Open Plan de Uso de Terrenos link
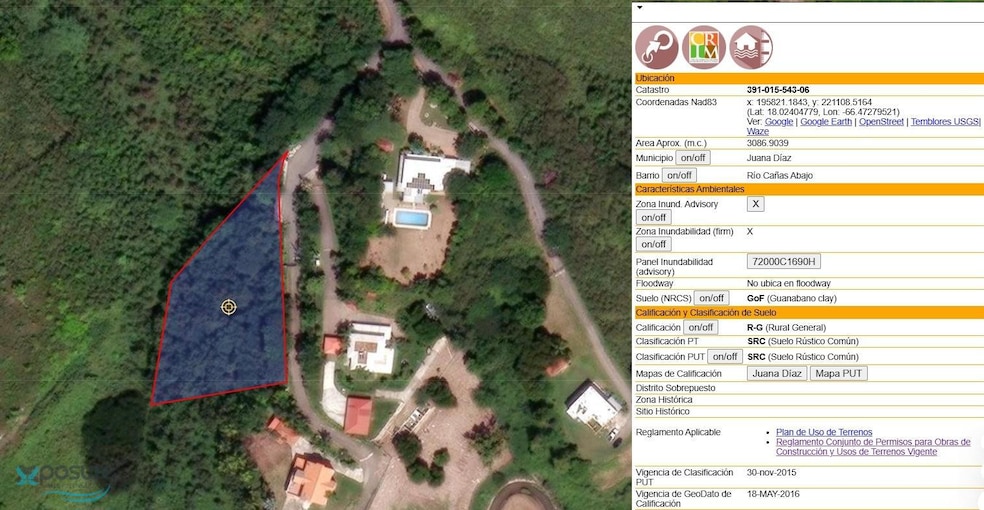The height and width of the screenshot is (510, 984). (x=824, y=432)
